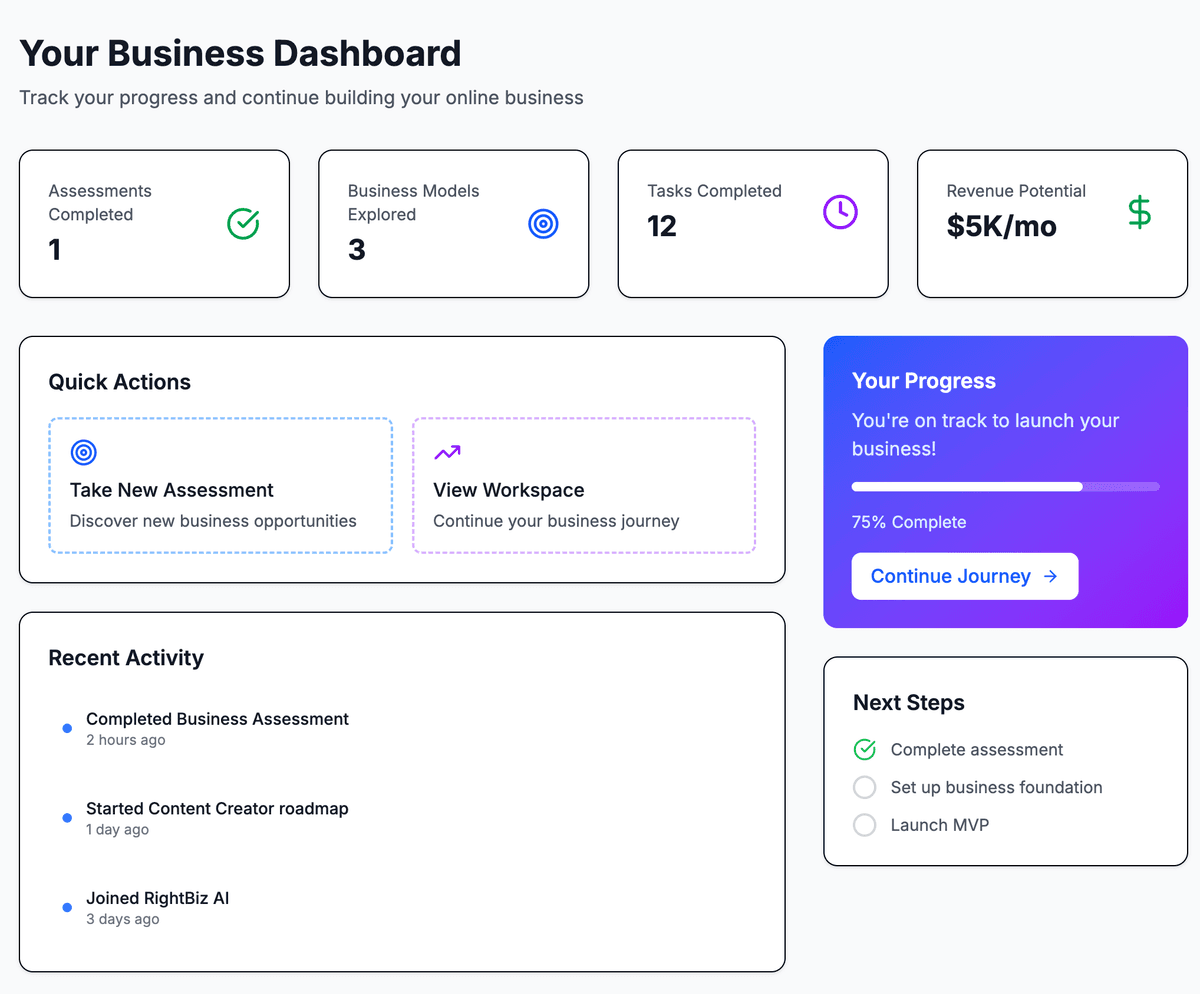Check the circle next to Set up business foundation

[x=864, y=787]
